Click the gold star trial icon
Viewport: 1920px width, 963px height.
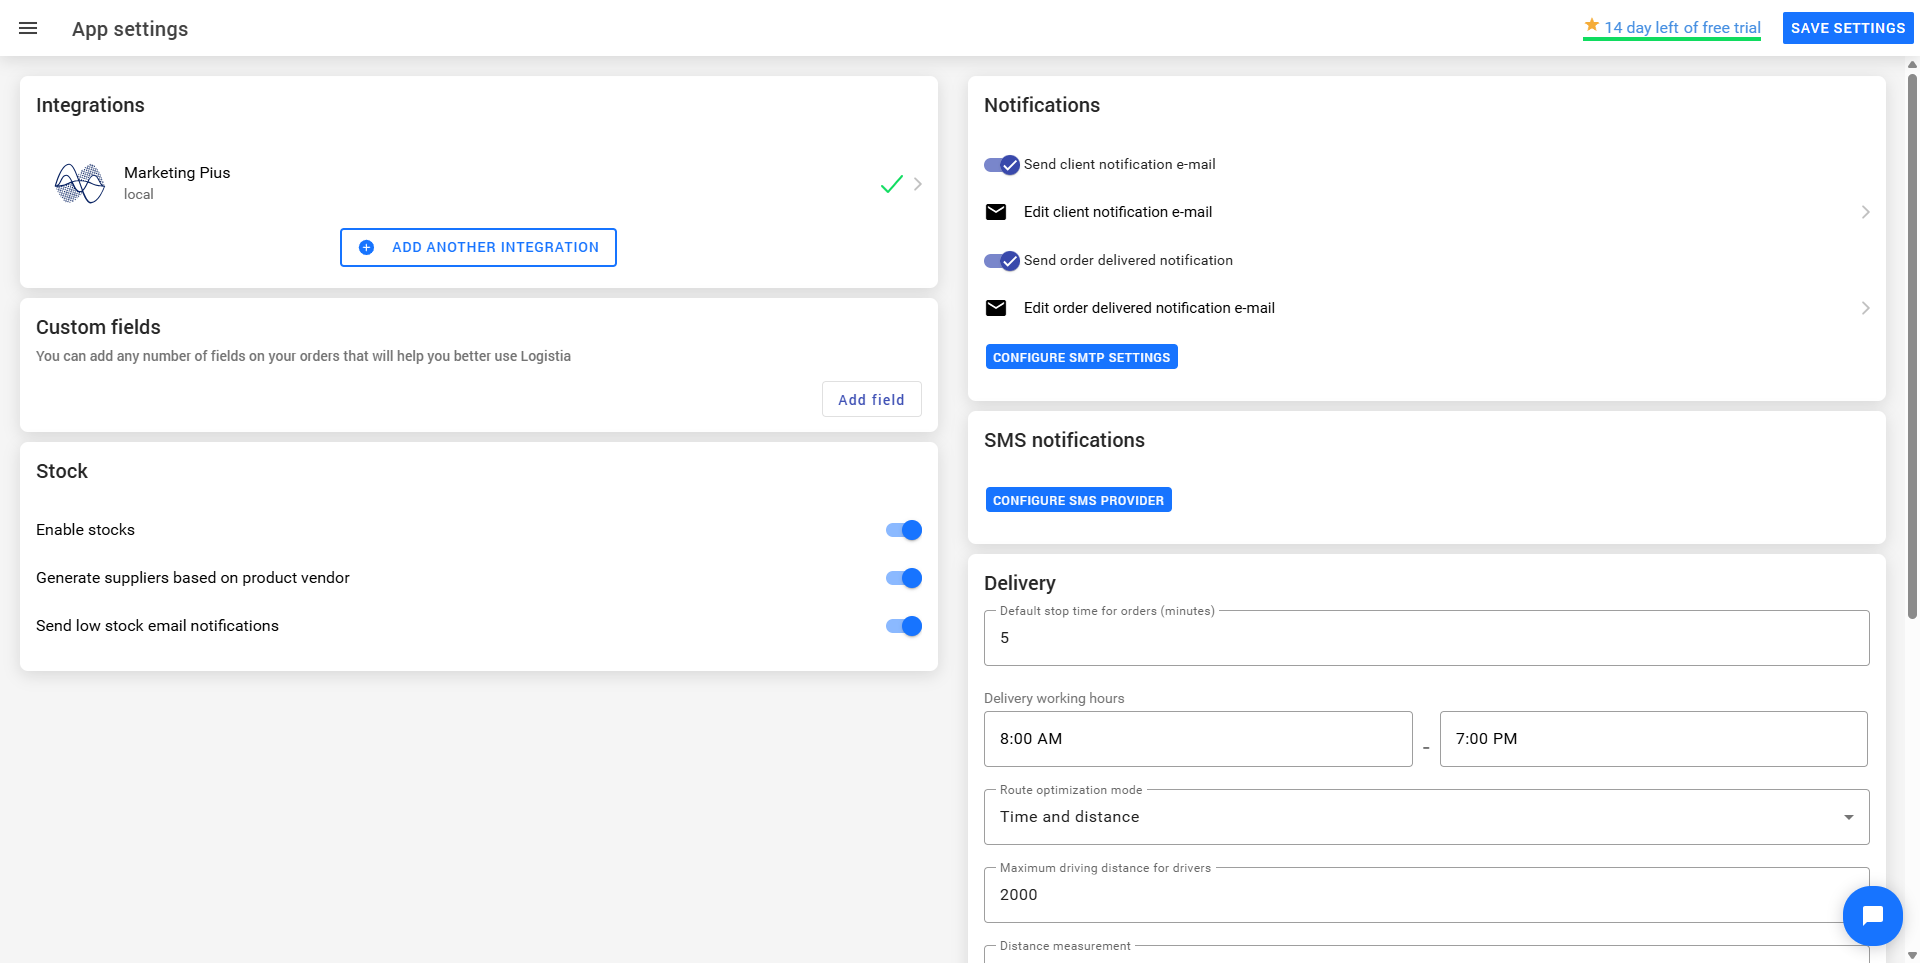tap(1591, 26)
